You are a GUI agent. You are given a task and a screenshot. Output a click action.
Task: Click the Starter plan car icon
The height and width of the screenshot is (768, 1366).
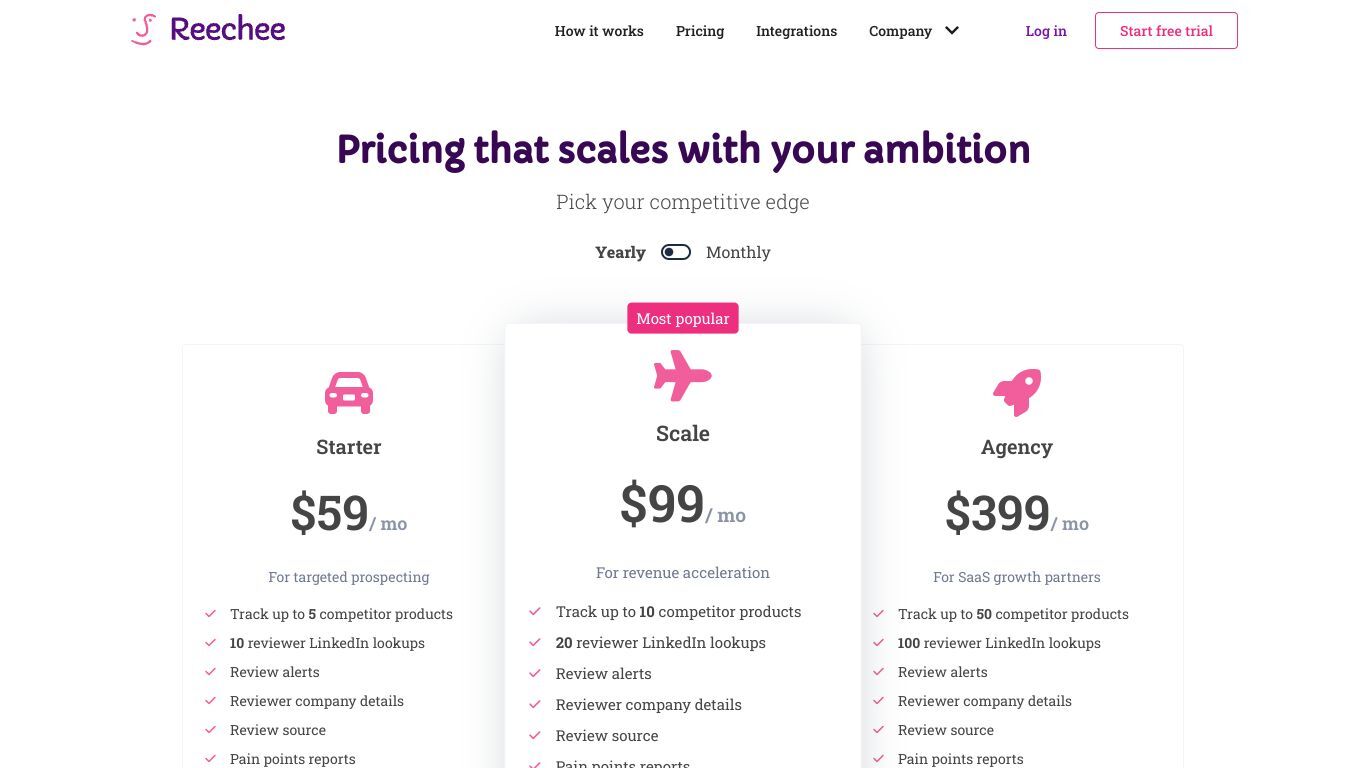349,393
